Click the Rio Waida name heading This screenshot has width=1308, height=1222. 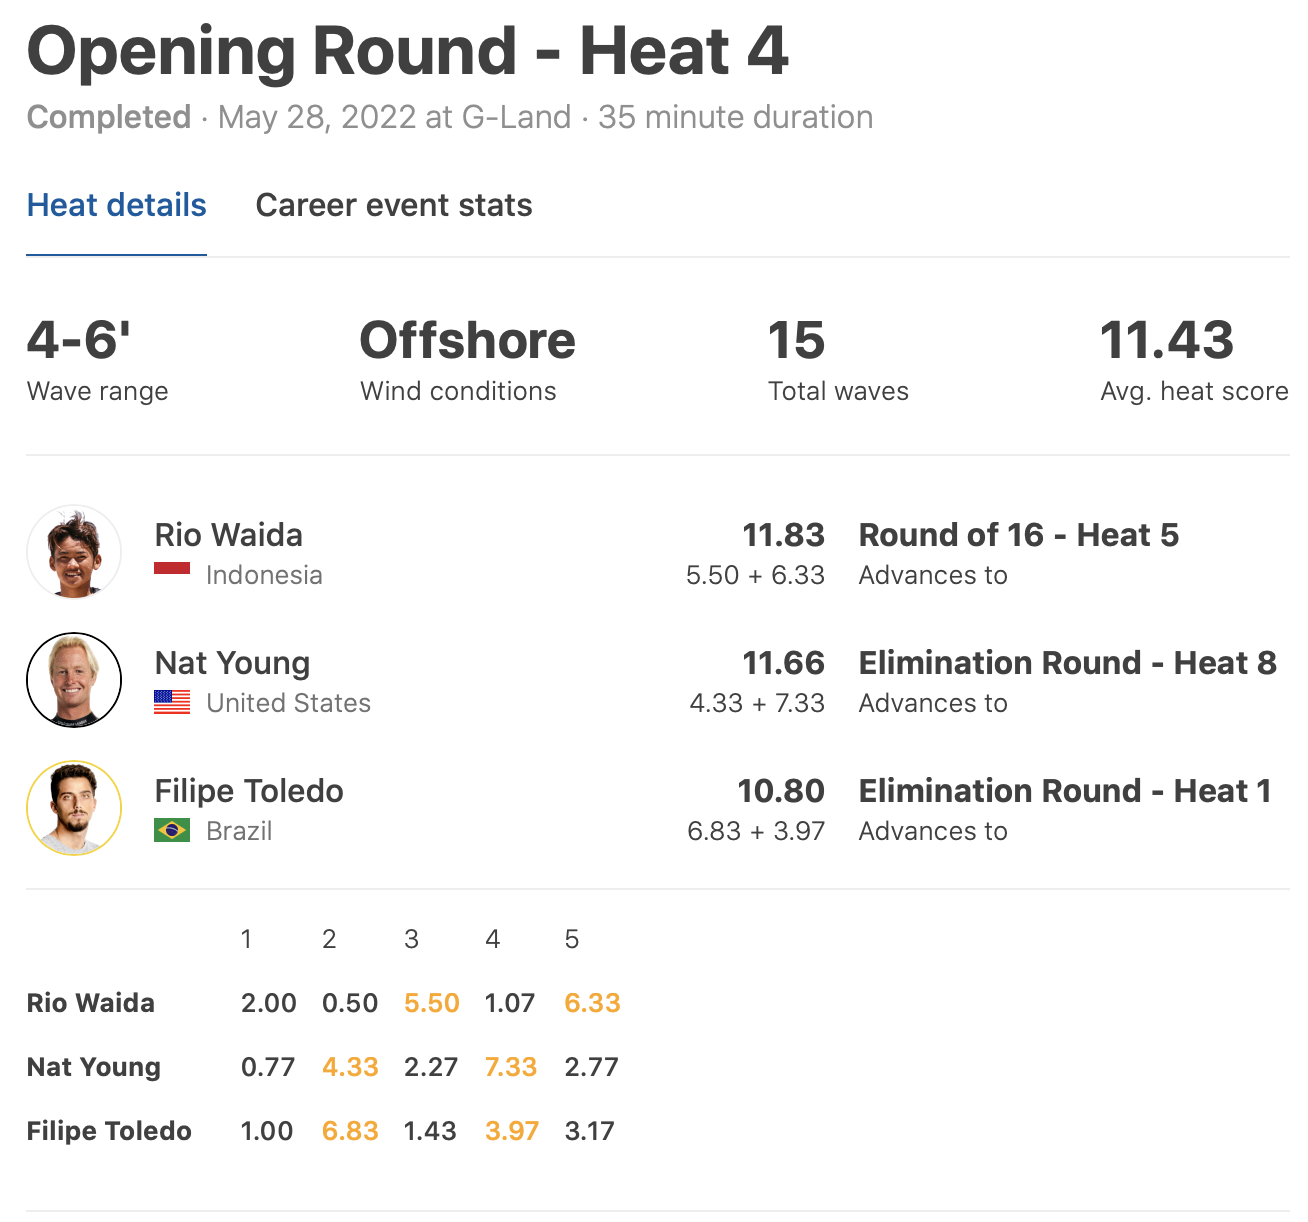pyautogui.click(x=228, y=535)
